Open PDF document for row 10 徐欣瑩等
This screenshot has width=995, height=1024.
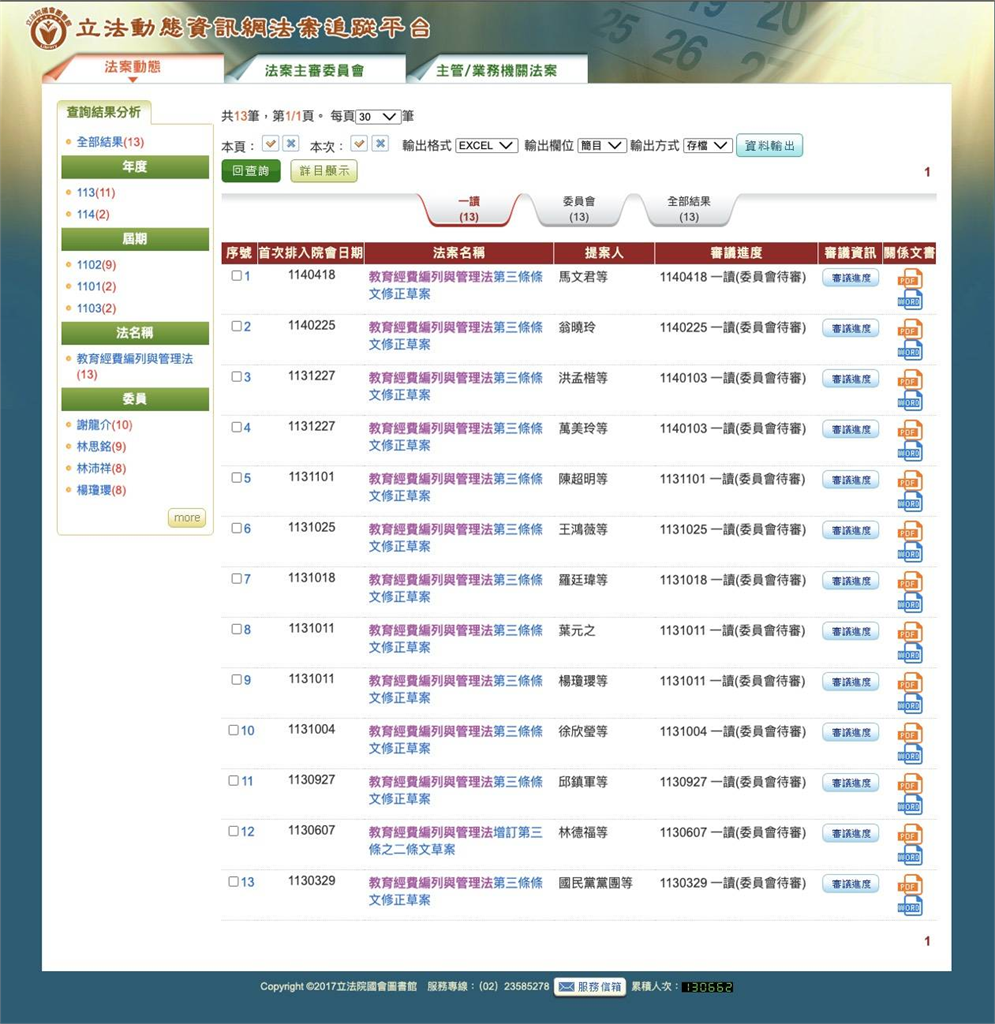coord(909,733)
